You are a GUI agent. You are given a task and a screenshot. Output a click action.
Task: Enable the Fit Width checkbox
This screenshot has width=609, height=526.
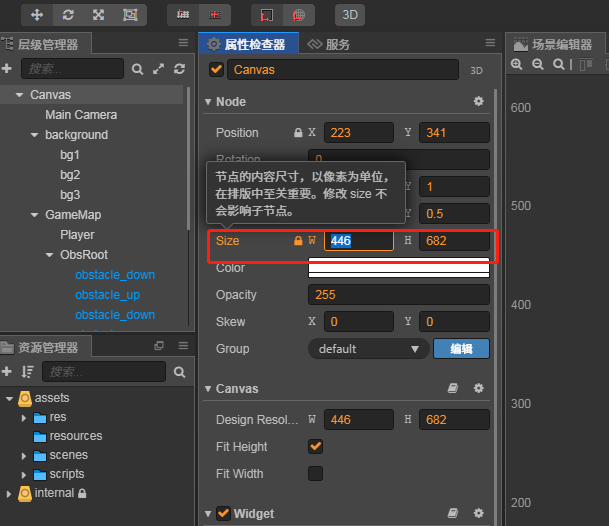315,474
